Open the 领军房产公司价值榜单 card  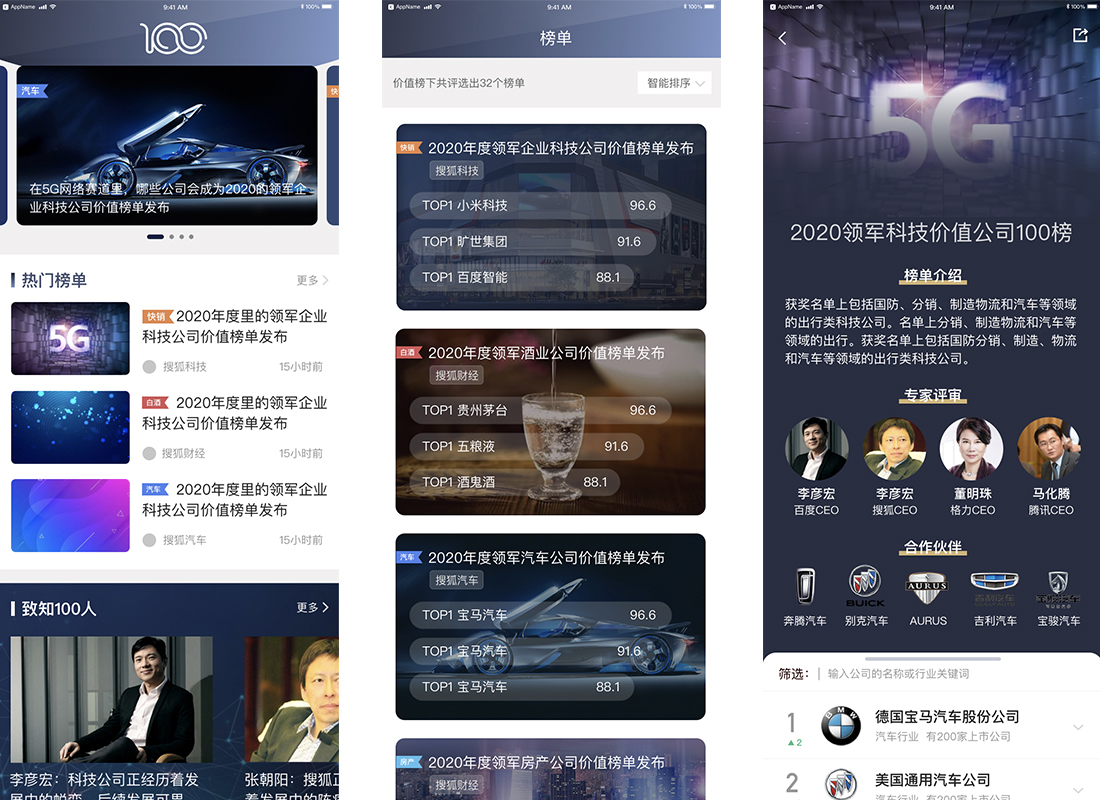(x=551, y=769)
